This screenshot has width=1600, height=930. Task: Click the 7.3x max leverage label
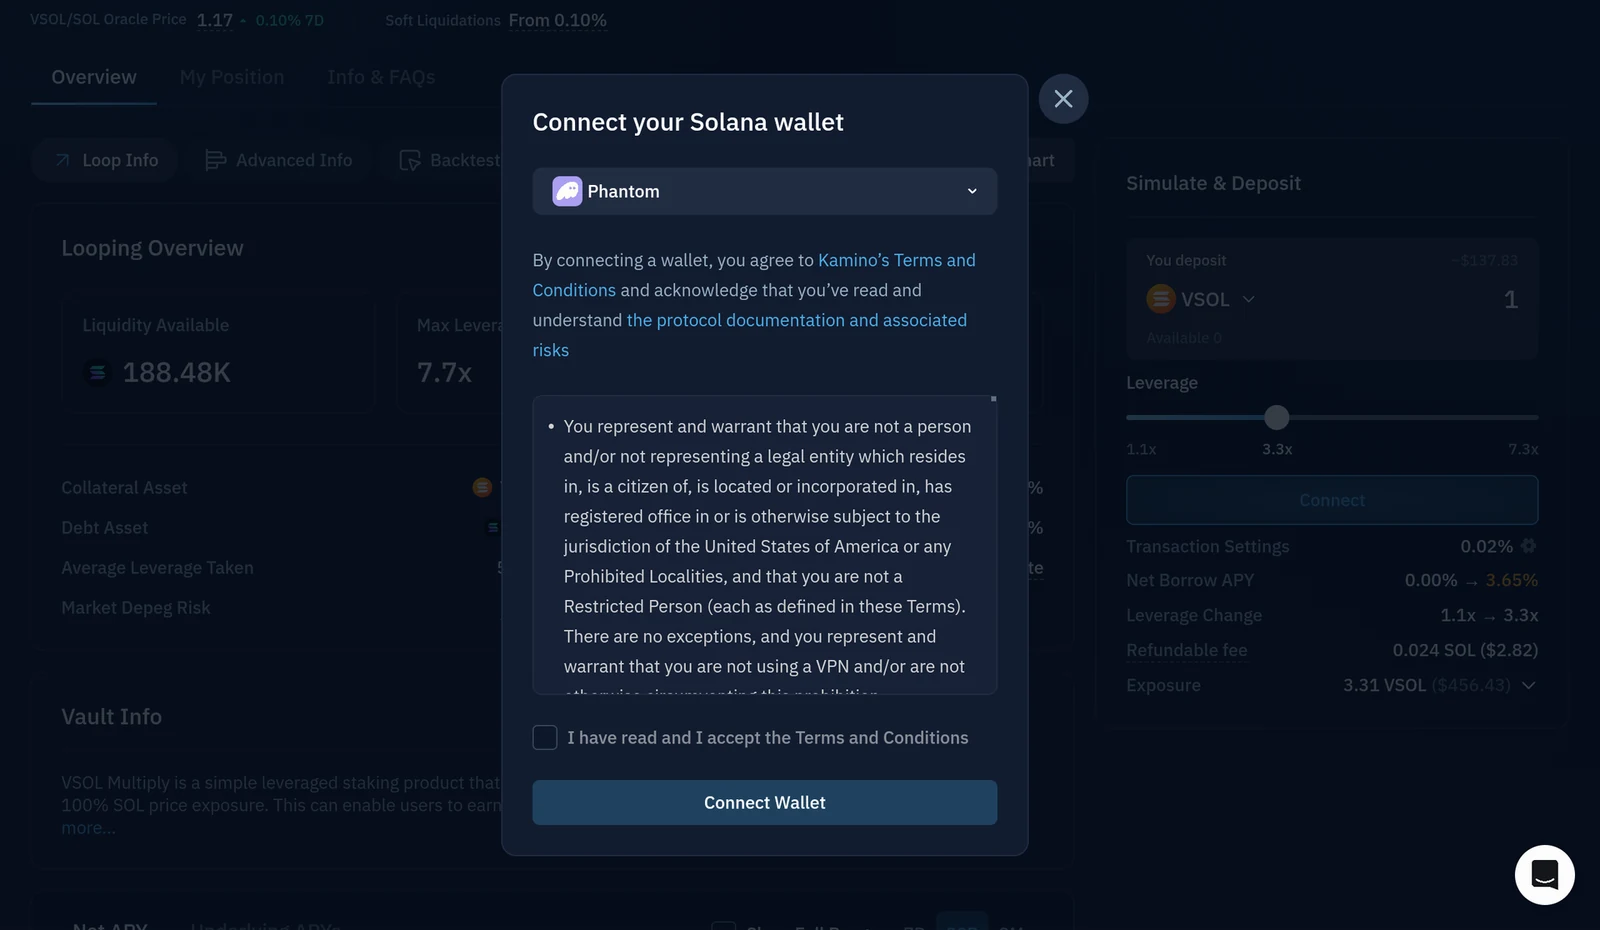point(1523,449)
